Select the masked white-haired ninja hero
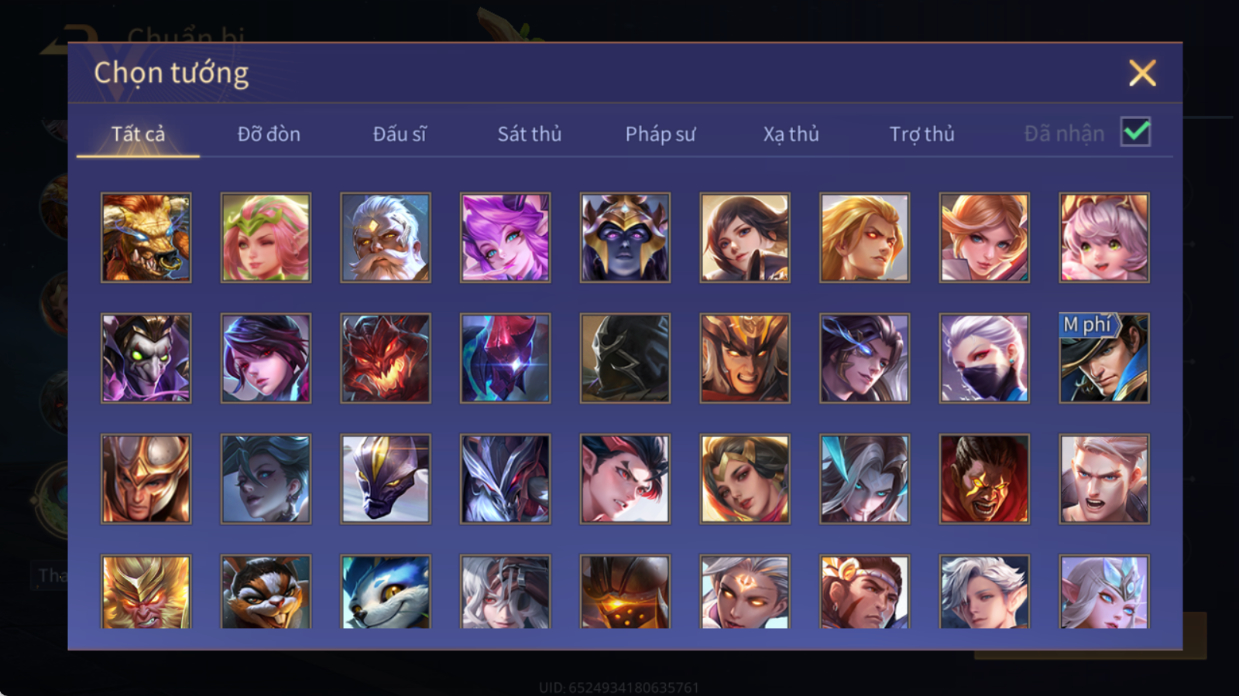The image size is (1239, 696). tap(984, 358)
